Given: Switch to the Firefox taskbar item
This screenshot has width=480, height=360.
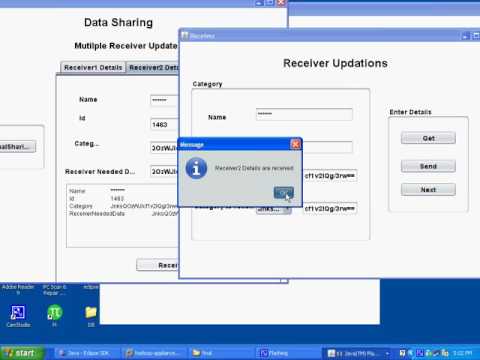Looking at the screenshot, I should 153,353.
